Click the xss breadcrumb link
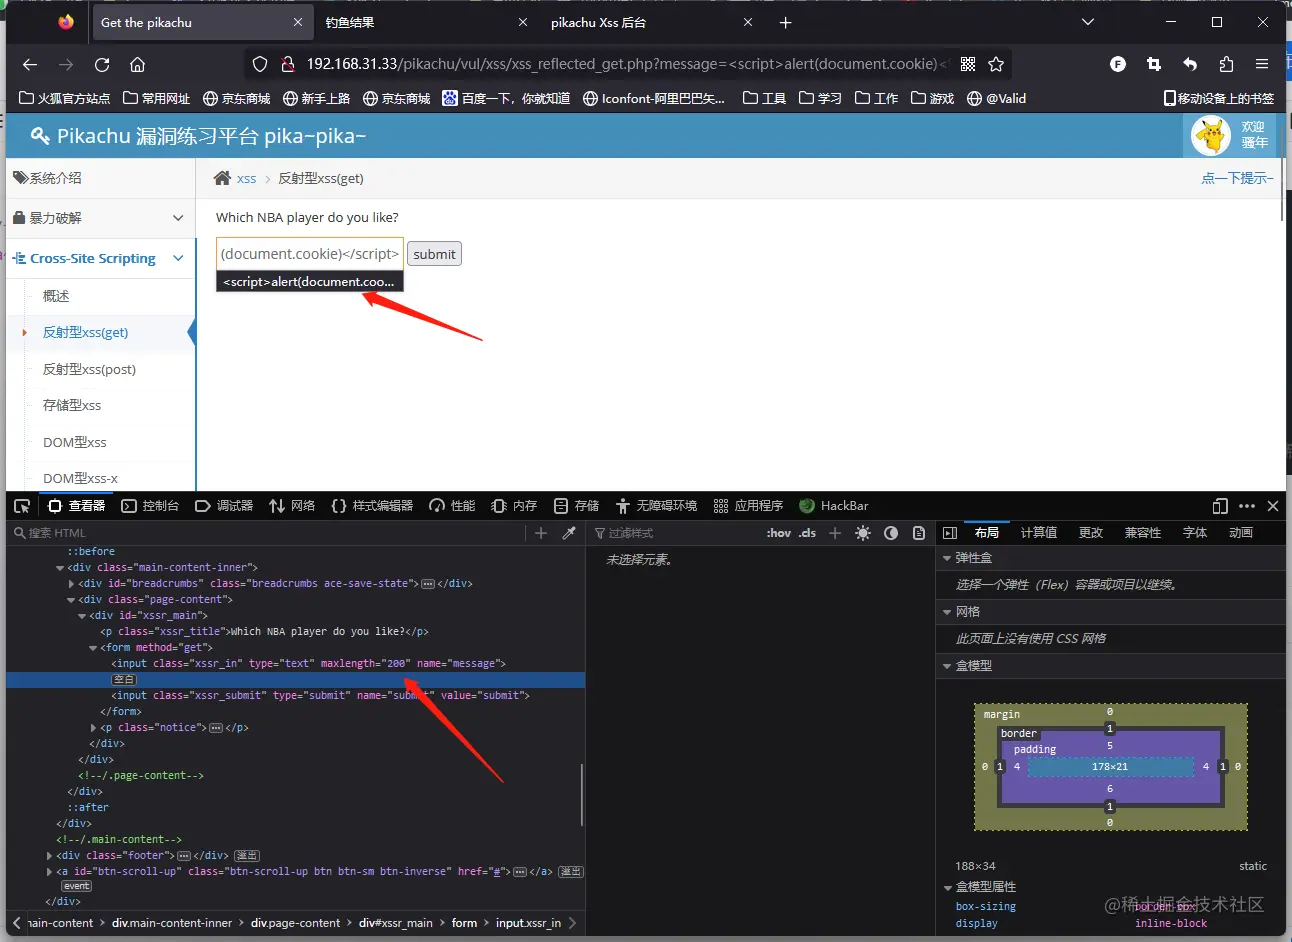1292x942 pixels. click(246, 179)
